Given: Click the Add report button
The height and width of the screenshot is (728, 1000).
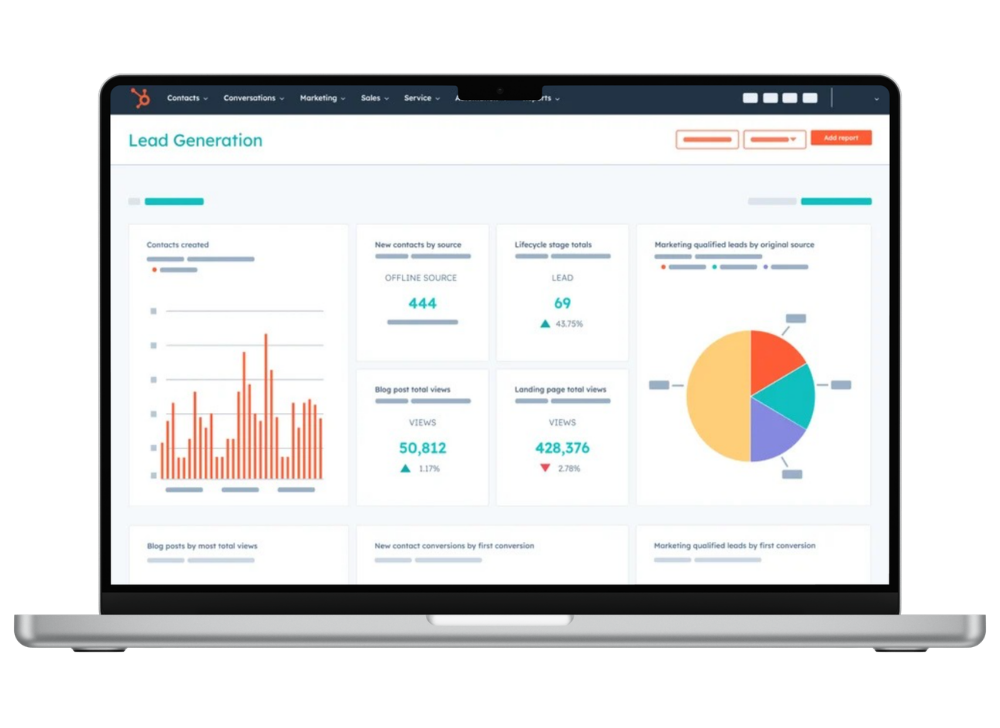Looking at the screenshot, I should click(x=843, y=138).
